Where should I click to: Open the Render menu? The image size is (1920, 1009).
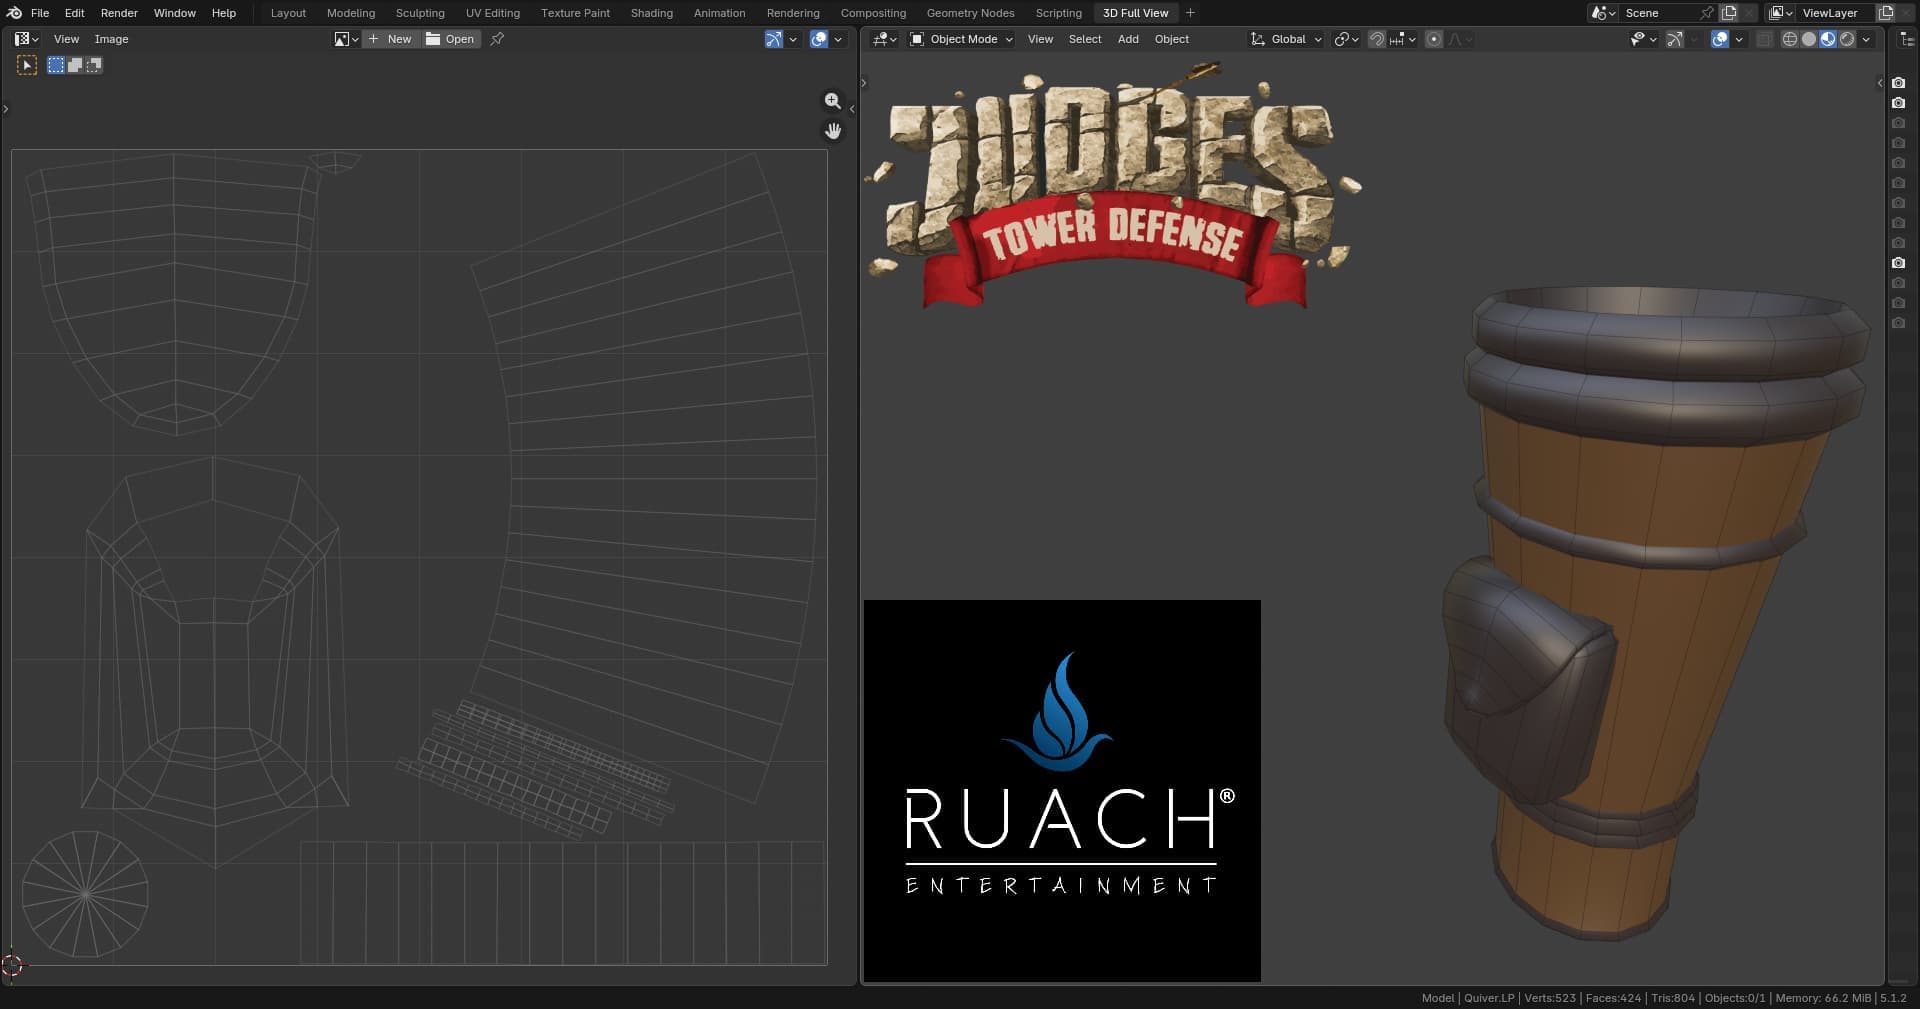tap(119, 13)
